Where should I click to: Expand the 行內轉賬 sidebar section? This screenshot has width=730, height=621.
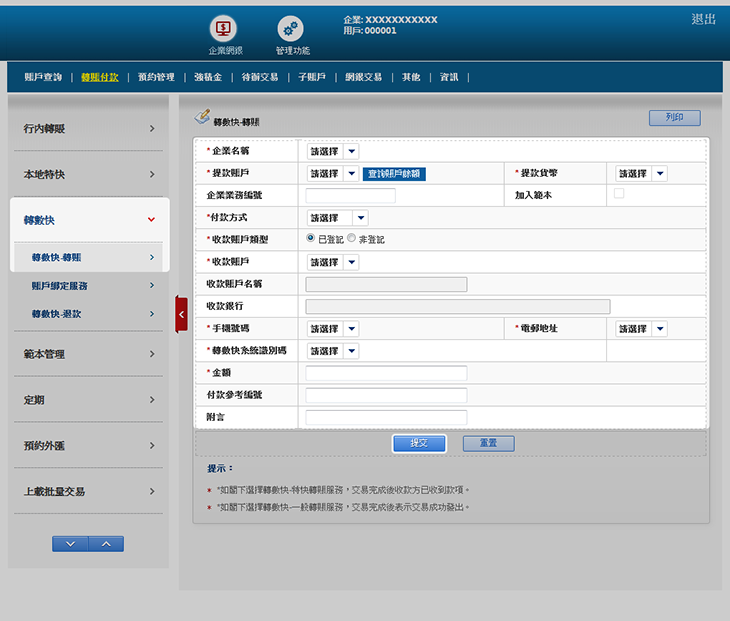87,129
